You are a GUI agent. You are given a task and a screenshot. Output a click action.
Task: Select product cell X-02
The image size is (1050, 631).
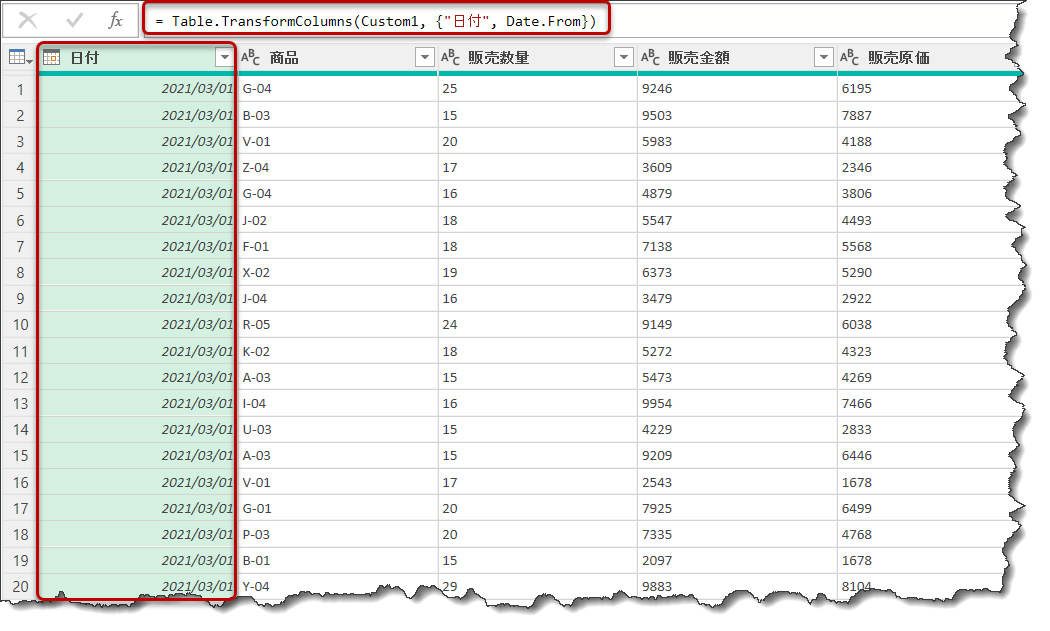pyautogui.click(x=337, y=273)
